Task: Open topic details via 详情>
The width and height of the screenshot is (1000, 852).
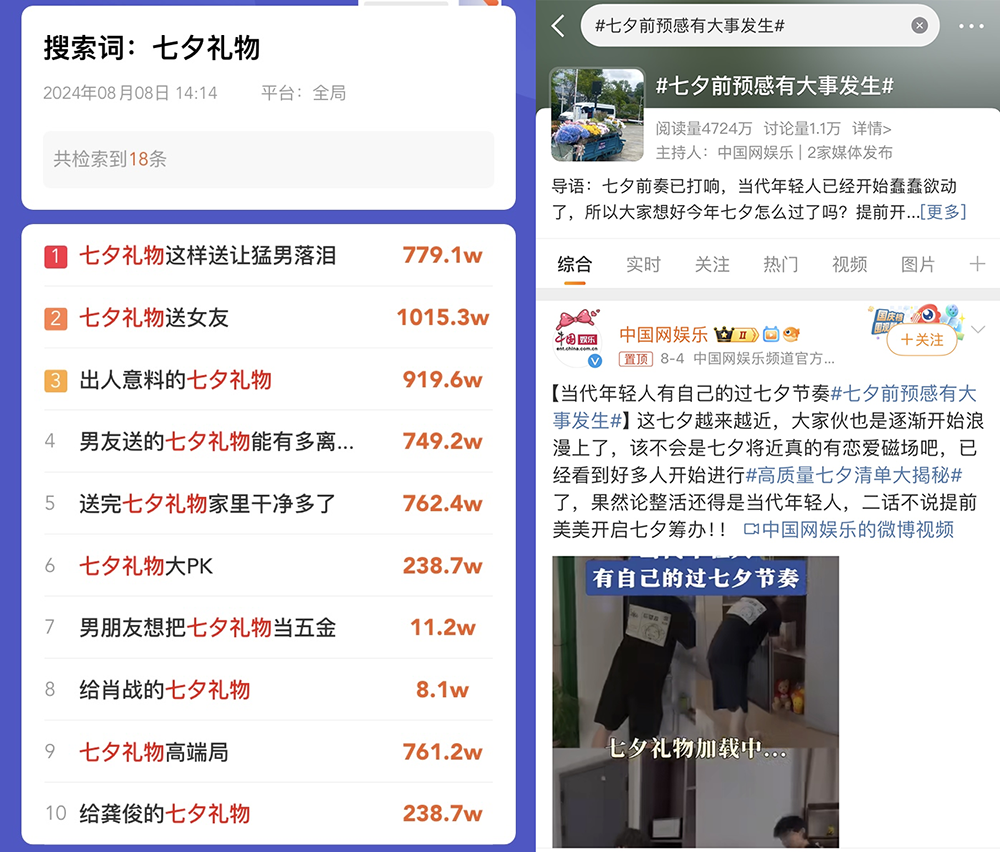Action: click(x=871, y=129)
